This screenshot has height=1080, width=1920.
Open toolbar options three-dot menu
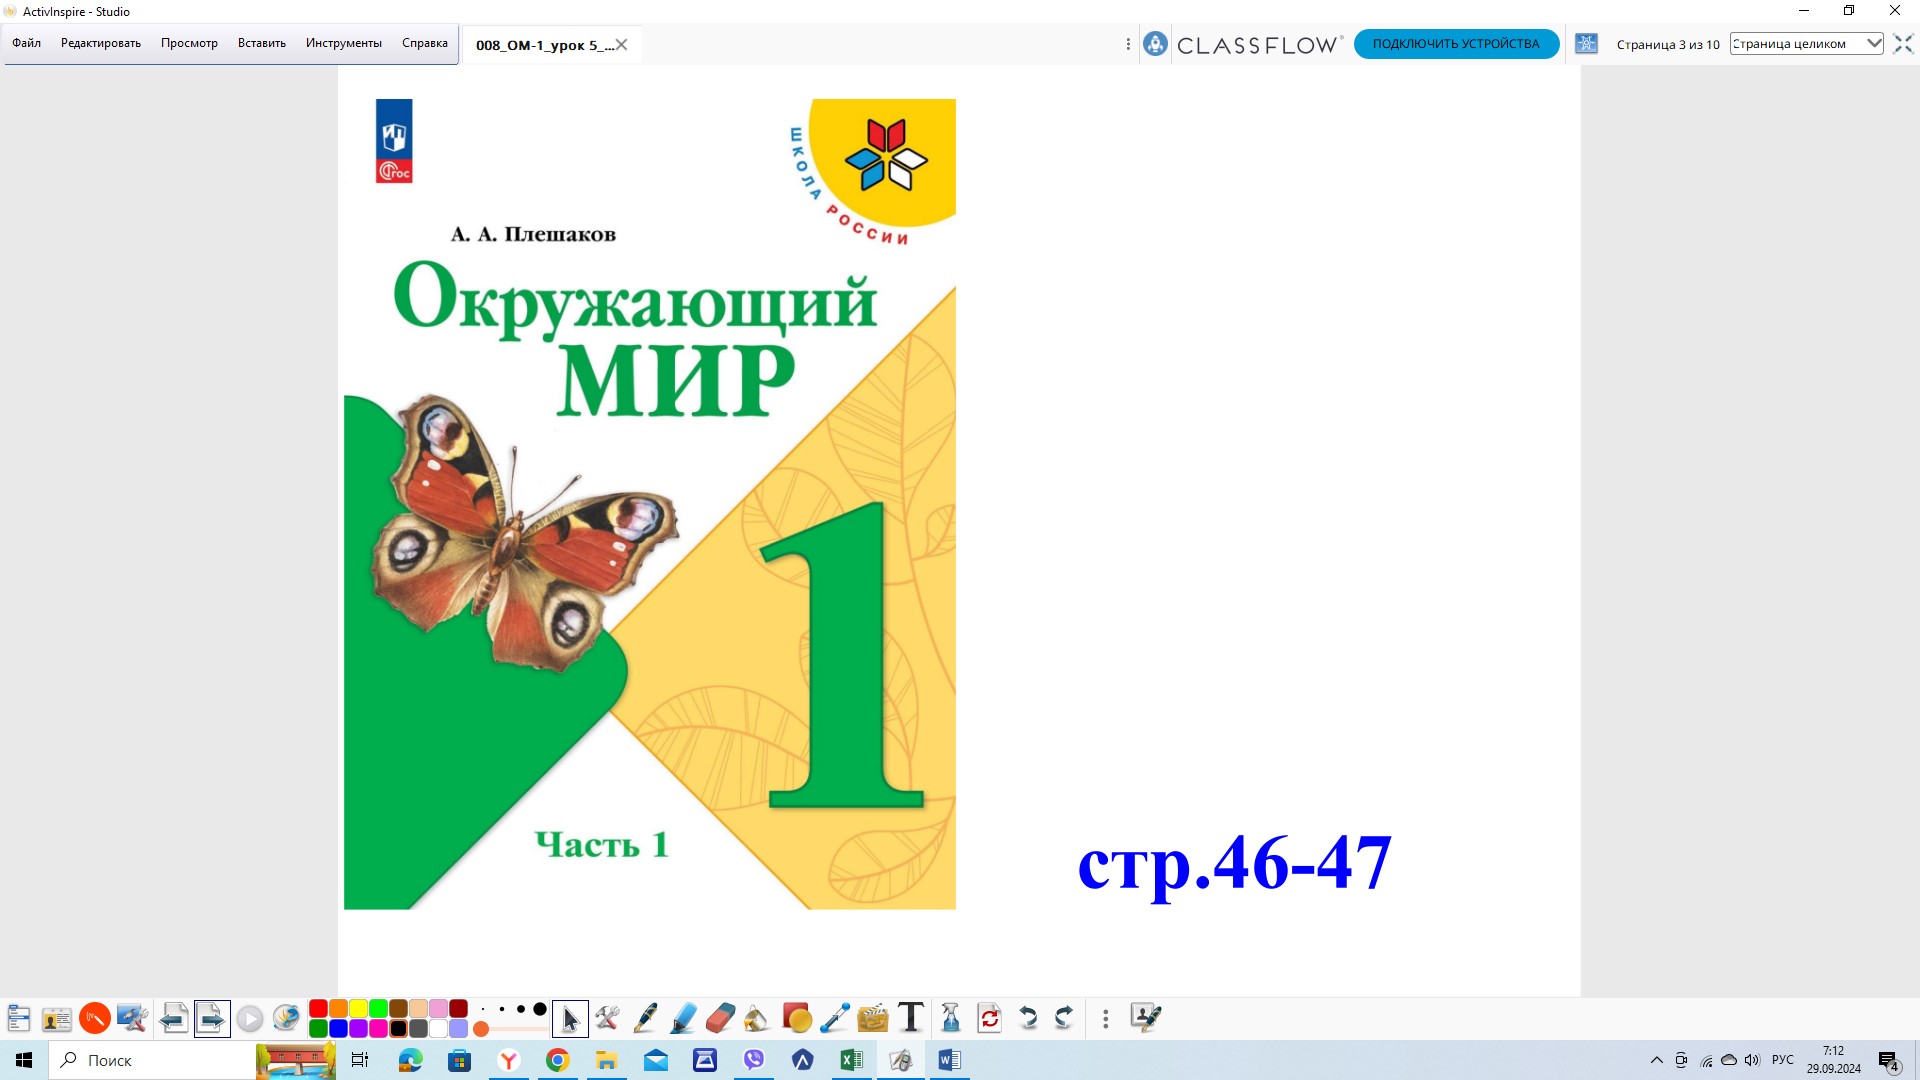[1105, 1019]
